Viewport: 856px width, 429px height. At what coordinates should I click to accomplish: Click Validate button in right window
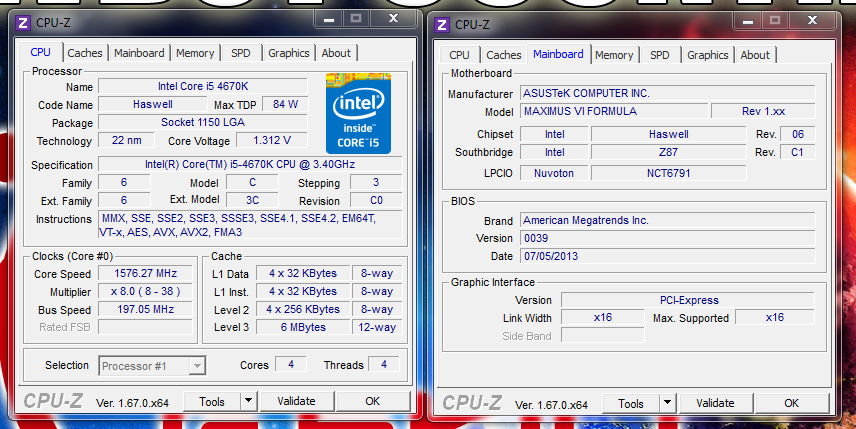(715, 403)
